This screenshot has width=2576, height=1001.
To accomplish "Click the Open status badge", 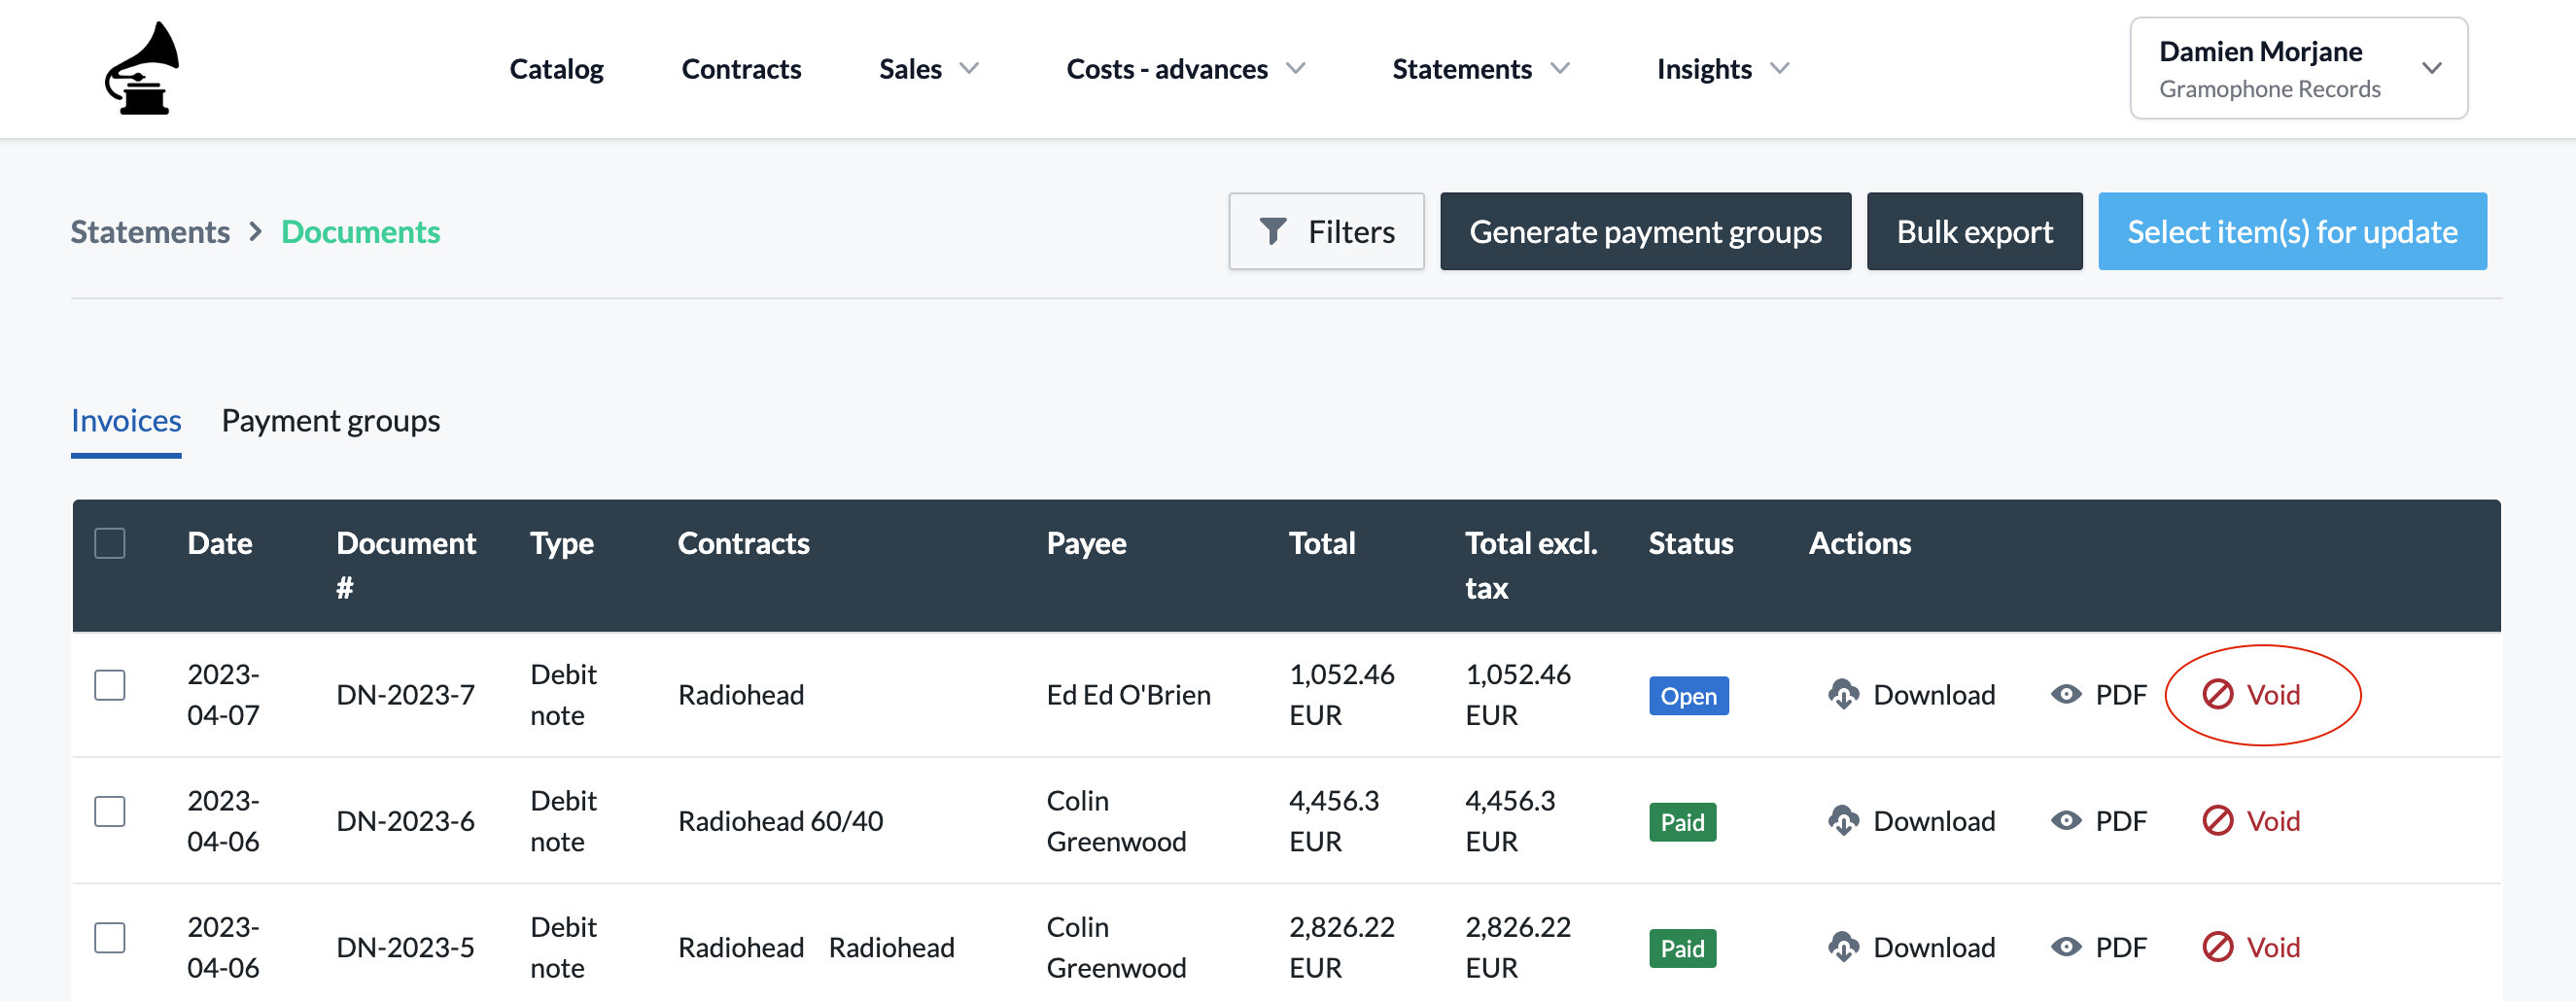I will 1688,695.
